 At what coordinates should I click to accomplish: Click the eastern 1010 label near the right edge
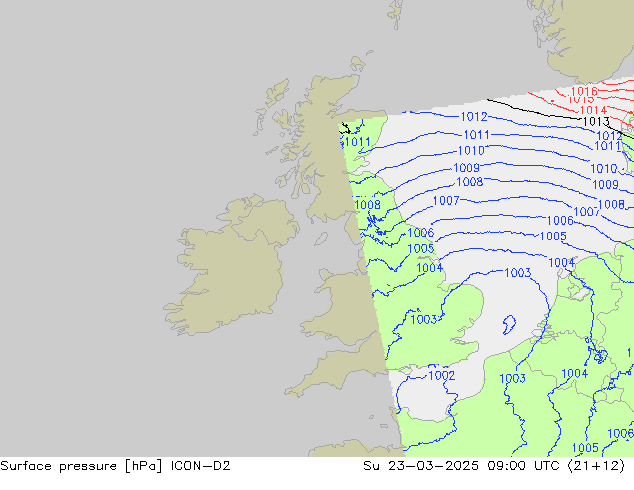pyautogui.click(x=604, y=168)
